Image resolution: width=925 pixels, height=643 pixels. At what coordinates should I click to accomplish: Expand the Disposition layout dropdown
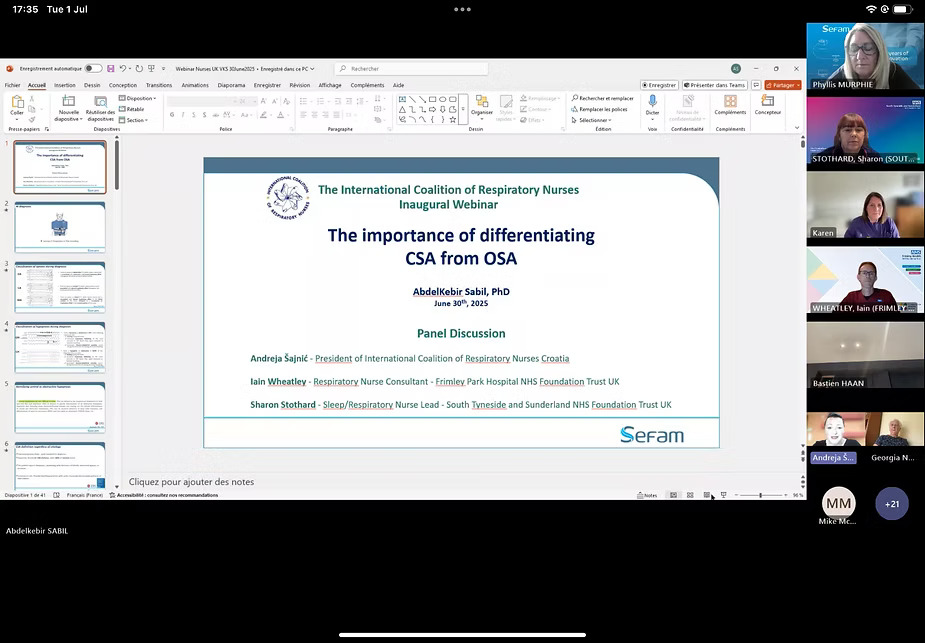138,98
